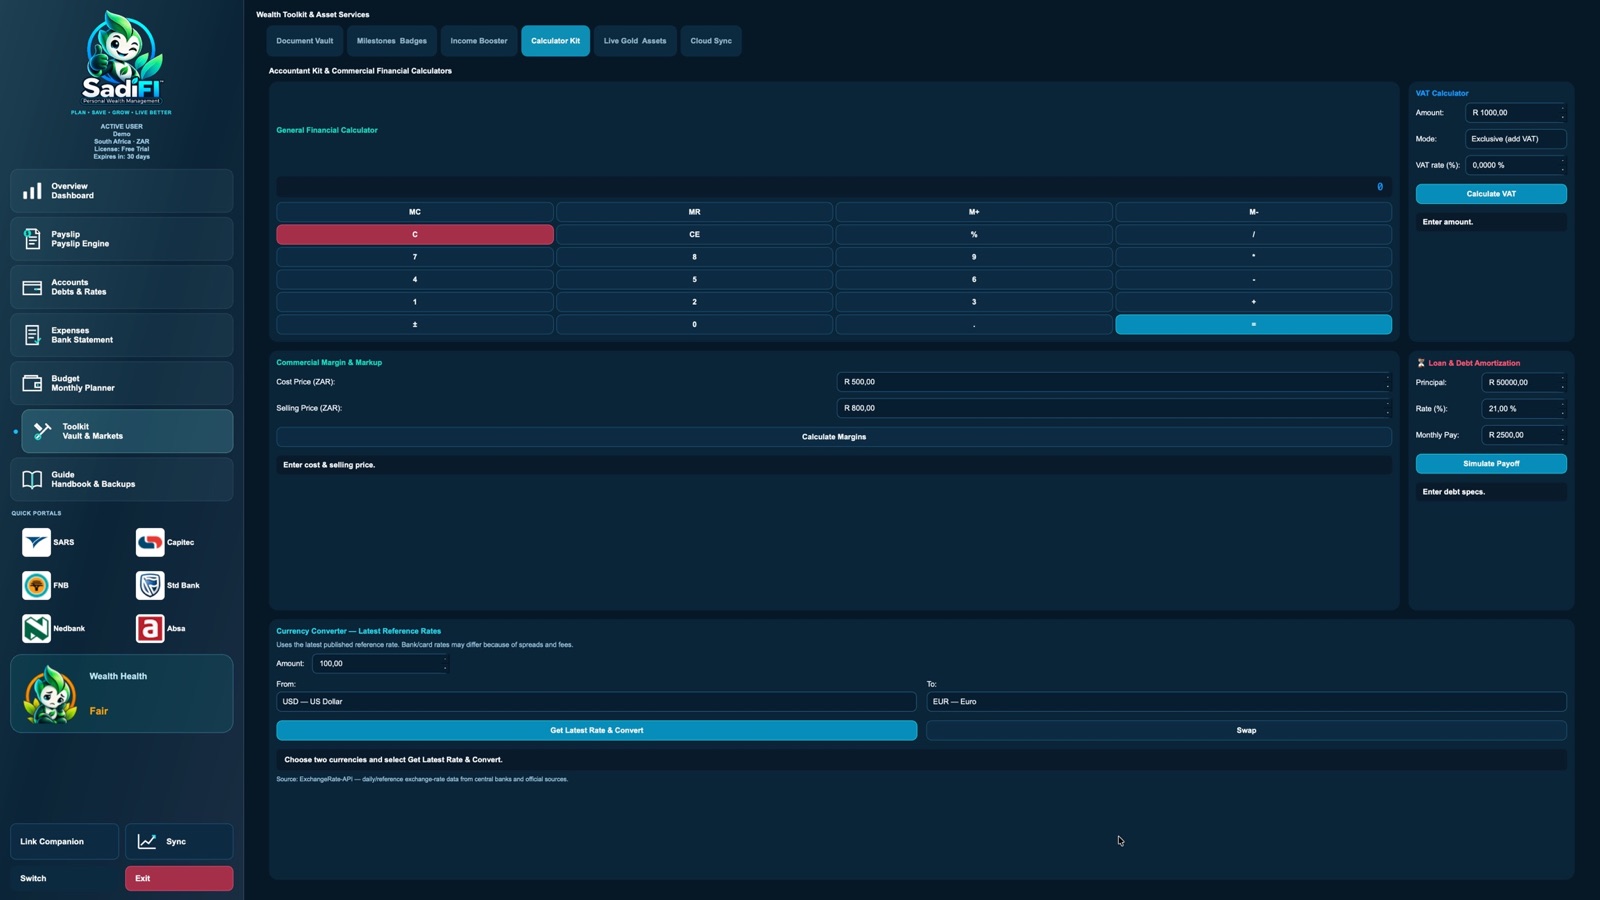Launch the Capitec quick portal icon
Image resolution: width=1600 pixels, height=900 pixels.
point(150,542)
